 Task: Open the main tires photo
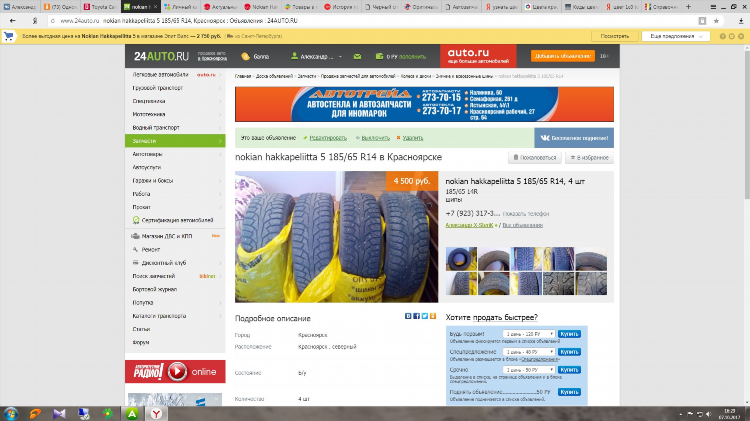(336, 237)
